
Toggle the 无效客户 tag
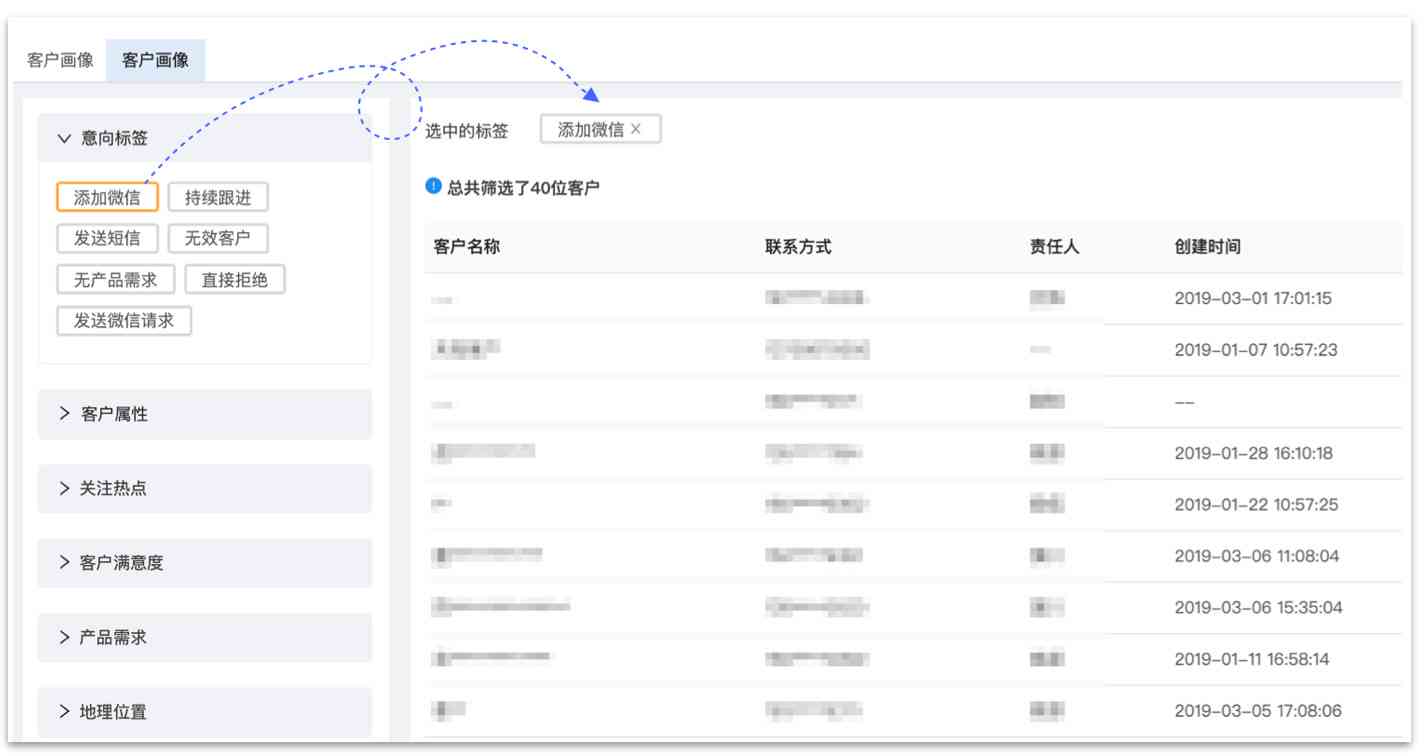click(x=218, y=239)
